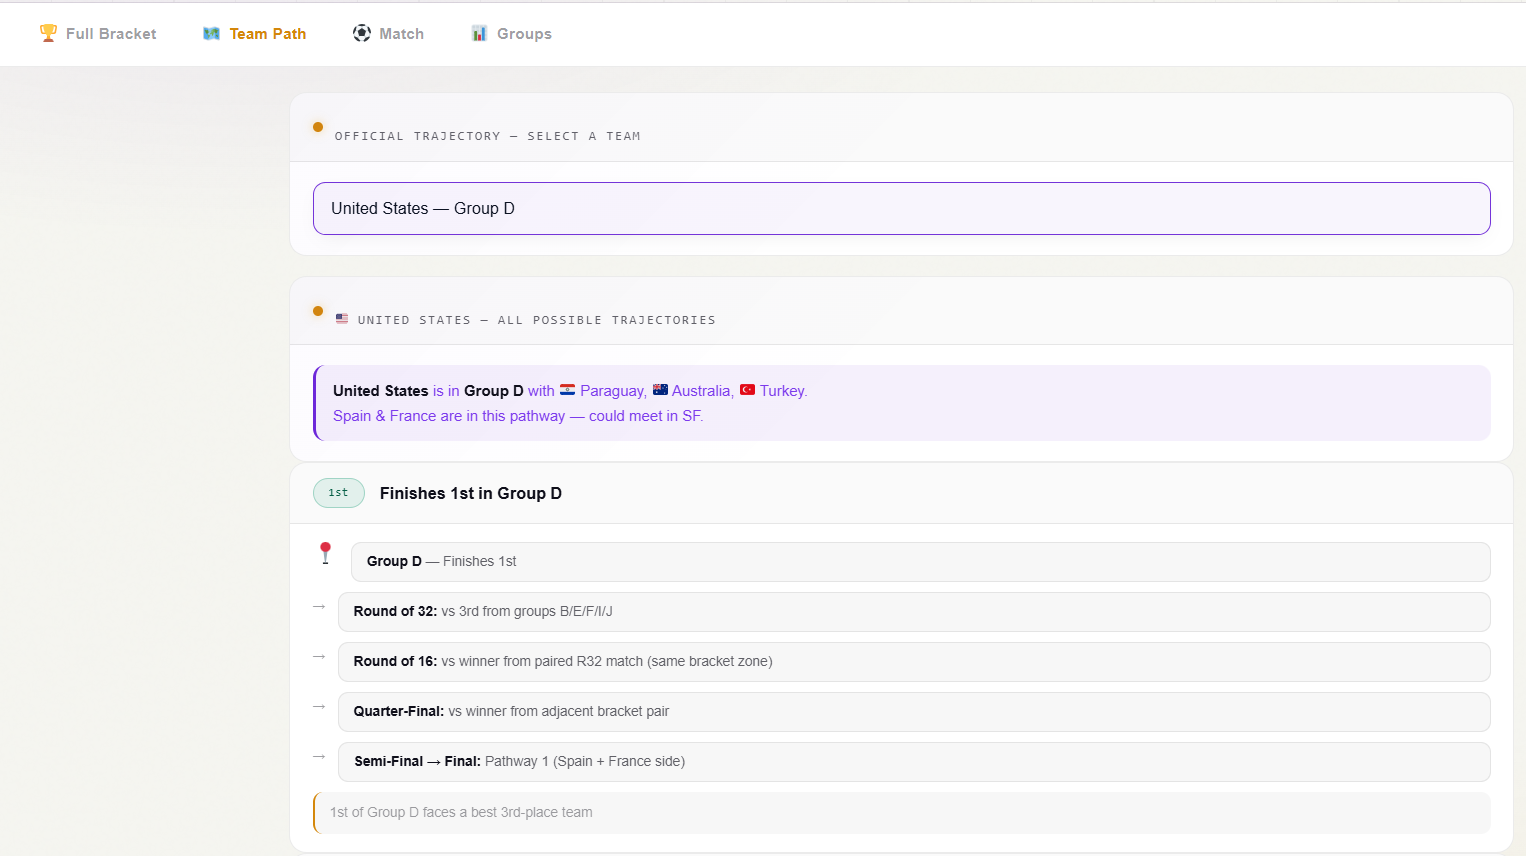Click the Round of 16 trajectory row
The width and height of the screenshot is (1526, 856).
coord(913,661)
